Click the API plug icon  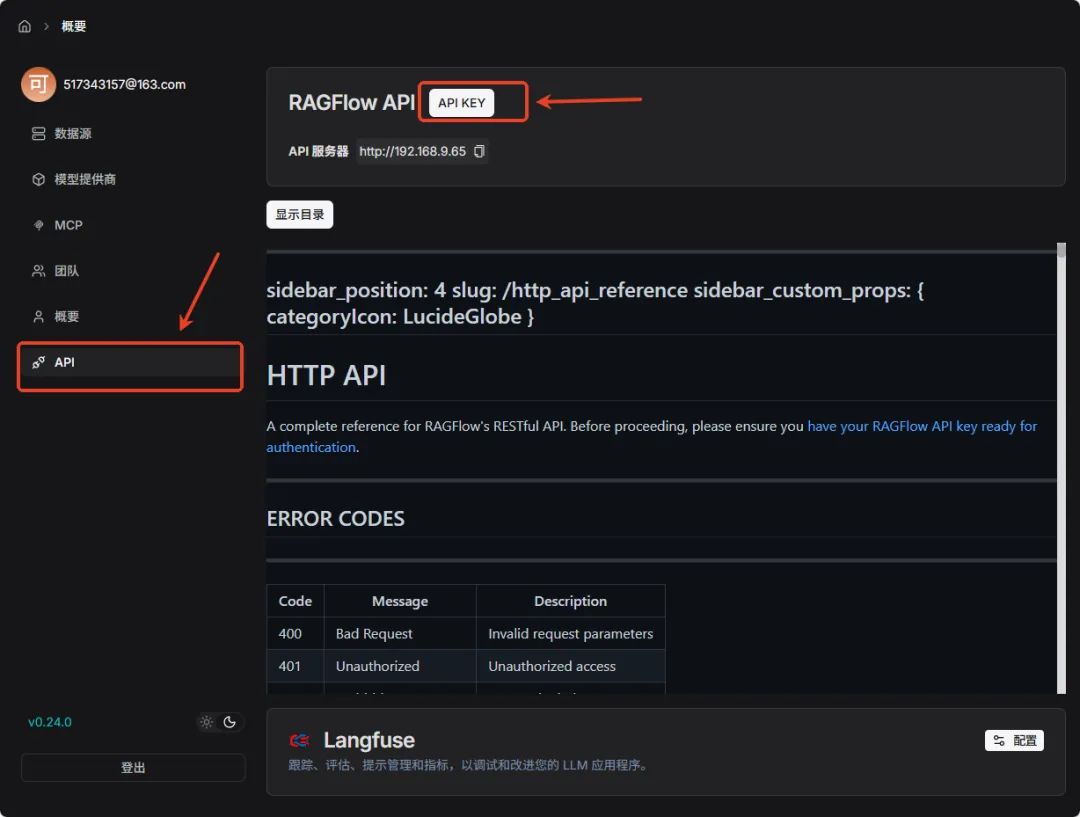pyautogui.click(x=39, y=362)
